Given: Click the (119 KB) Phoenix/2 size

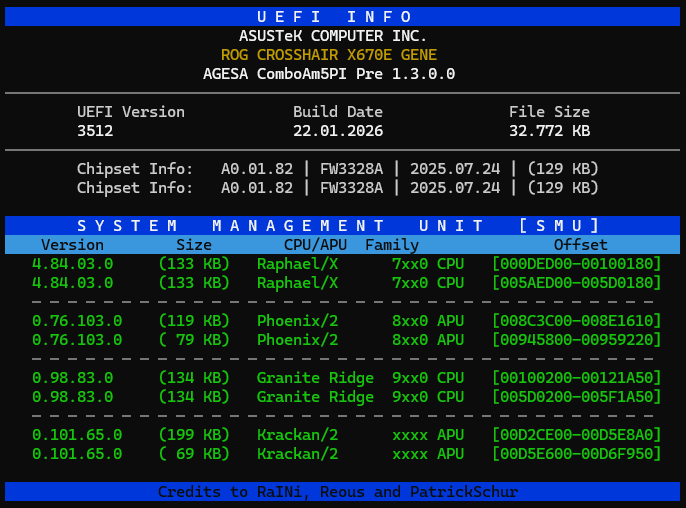Looking at the screenshot, I should pos(194,321).
